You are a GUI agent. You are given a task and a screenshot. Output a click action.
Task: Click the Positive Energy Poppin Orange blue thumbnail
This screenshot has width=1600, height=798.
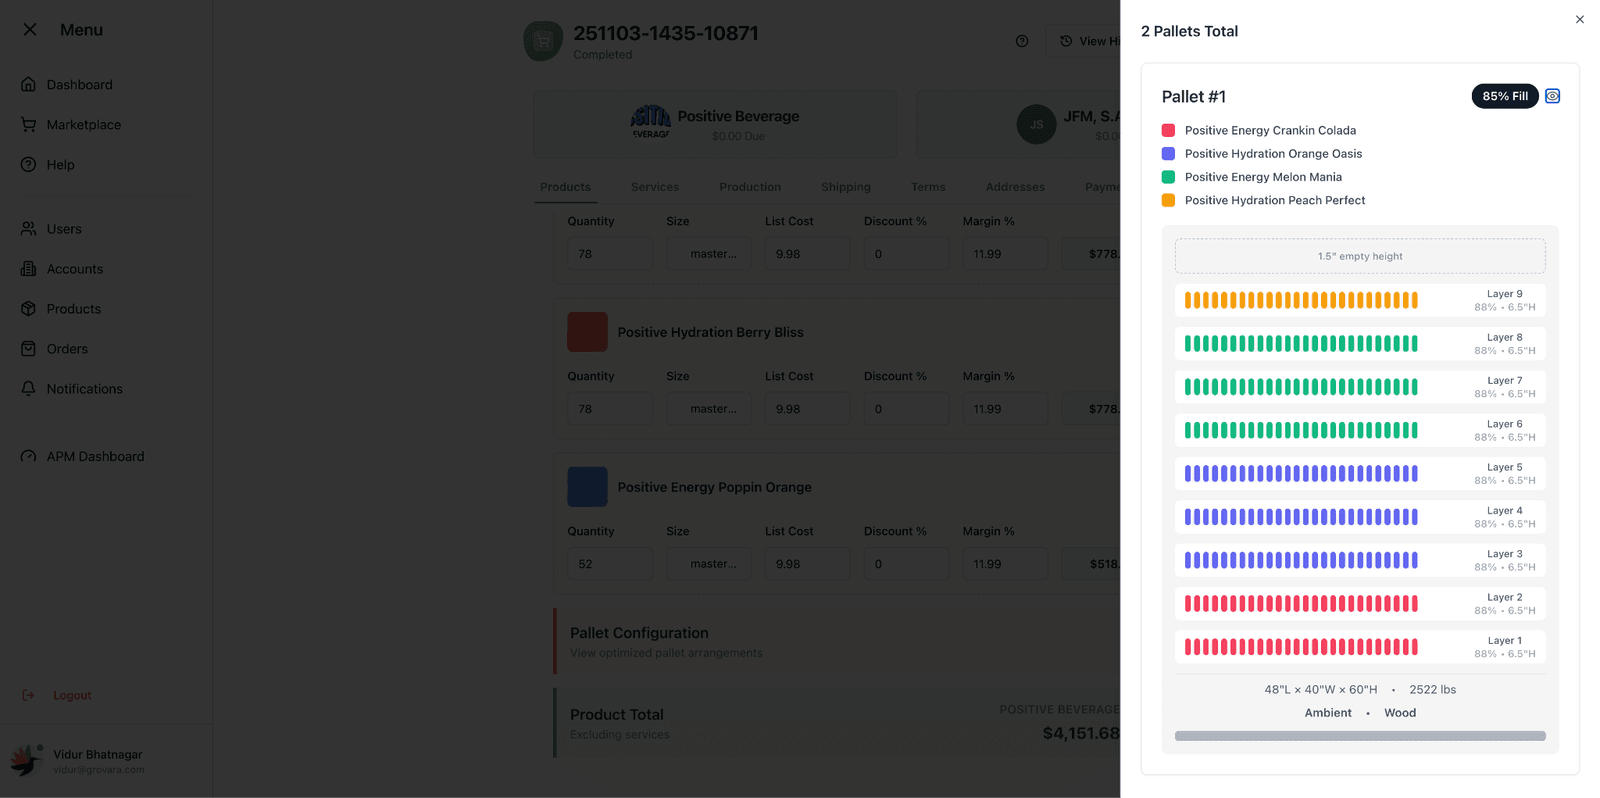point(587,487)
